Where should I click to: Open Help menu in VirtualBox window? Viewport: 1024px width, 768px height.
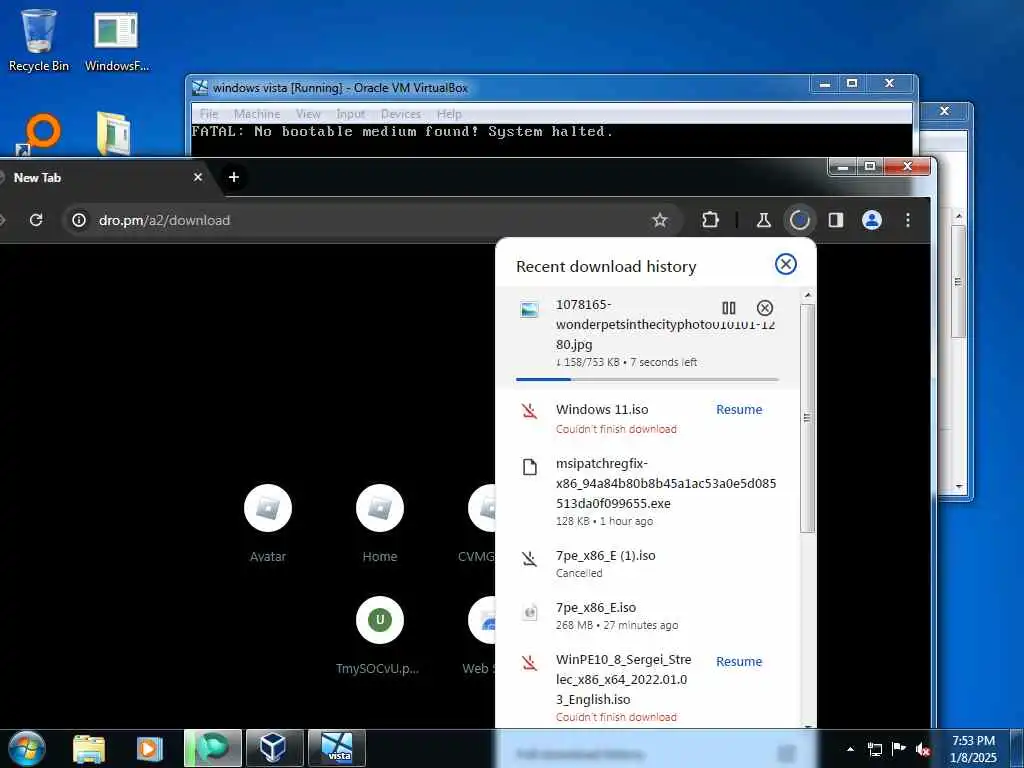point(449,114)
